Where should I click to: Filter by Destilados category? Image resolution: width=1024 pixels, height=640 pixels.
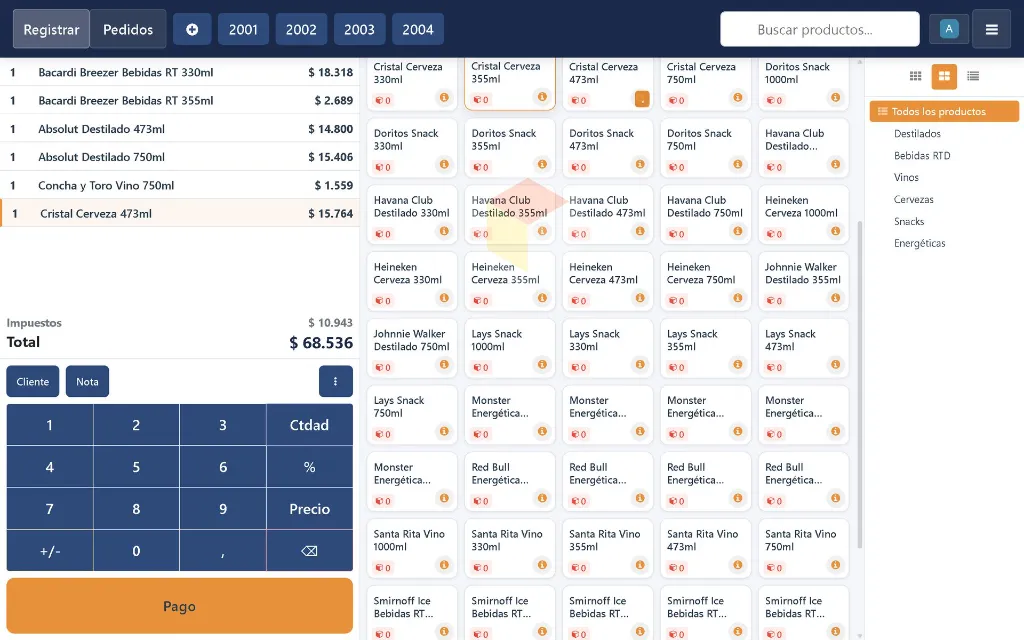point(917,133)
